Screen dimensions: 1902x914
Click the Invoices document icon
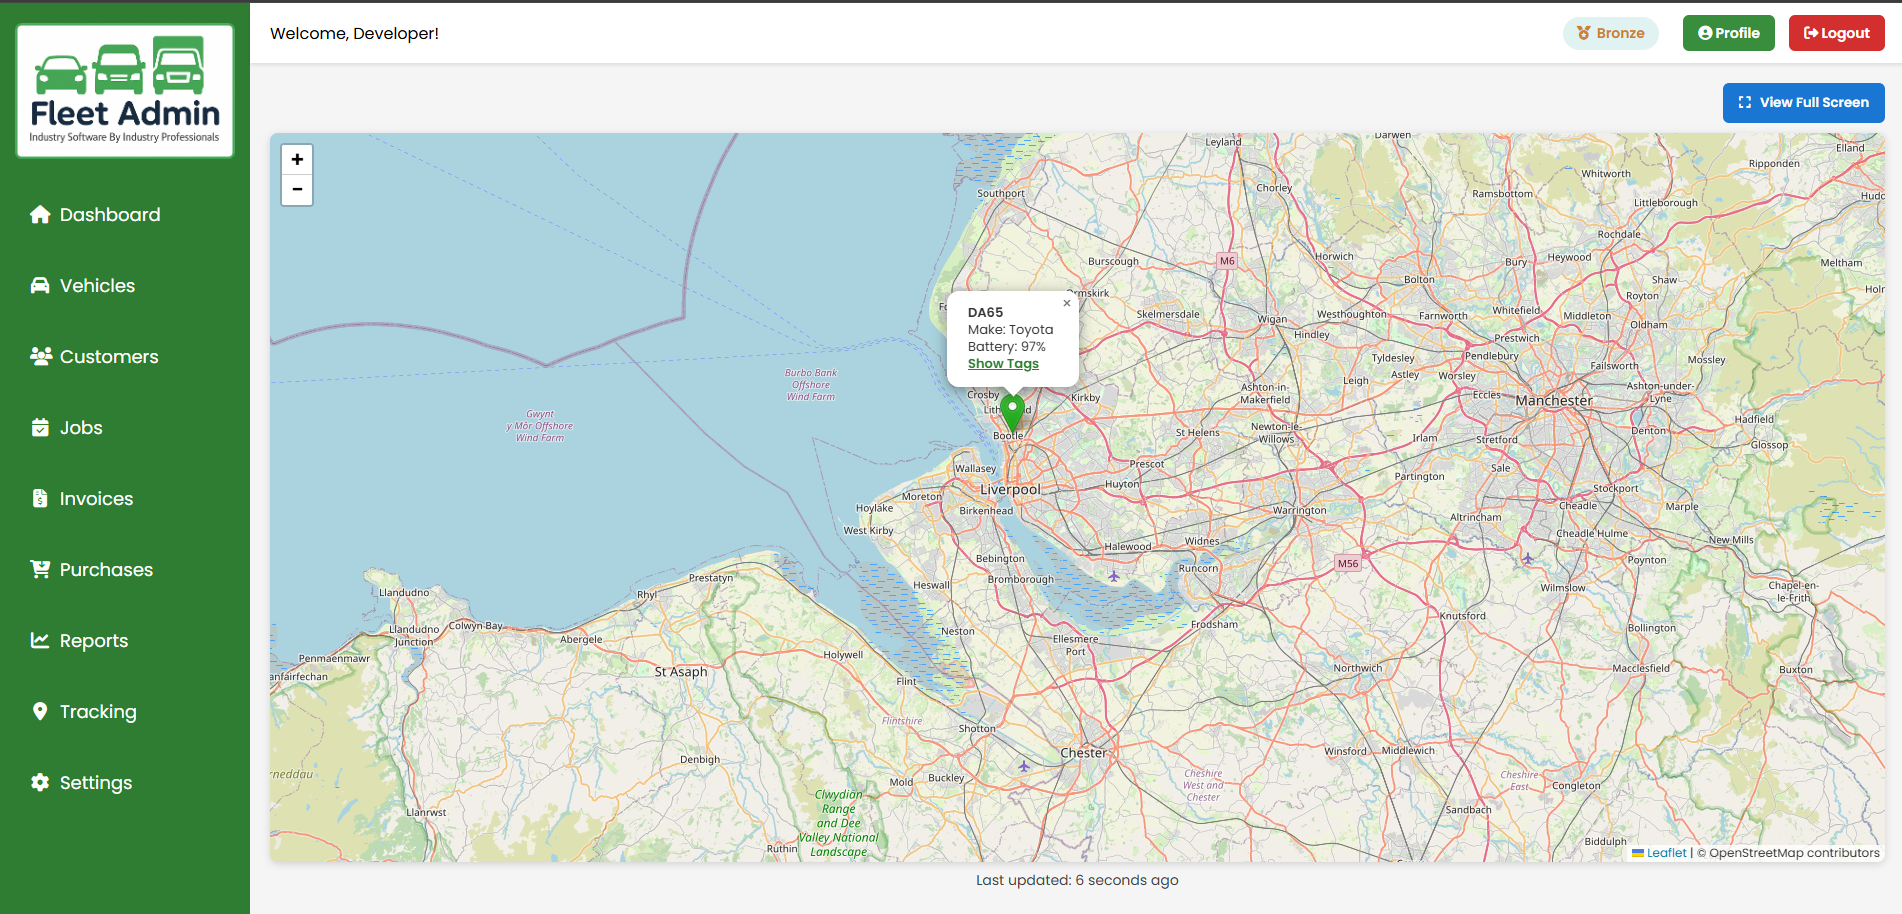[x=40, y=498]
